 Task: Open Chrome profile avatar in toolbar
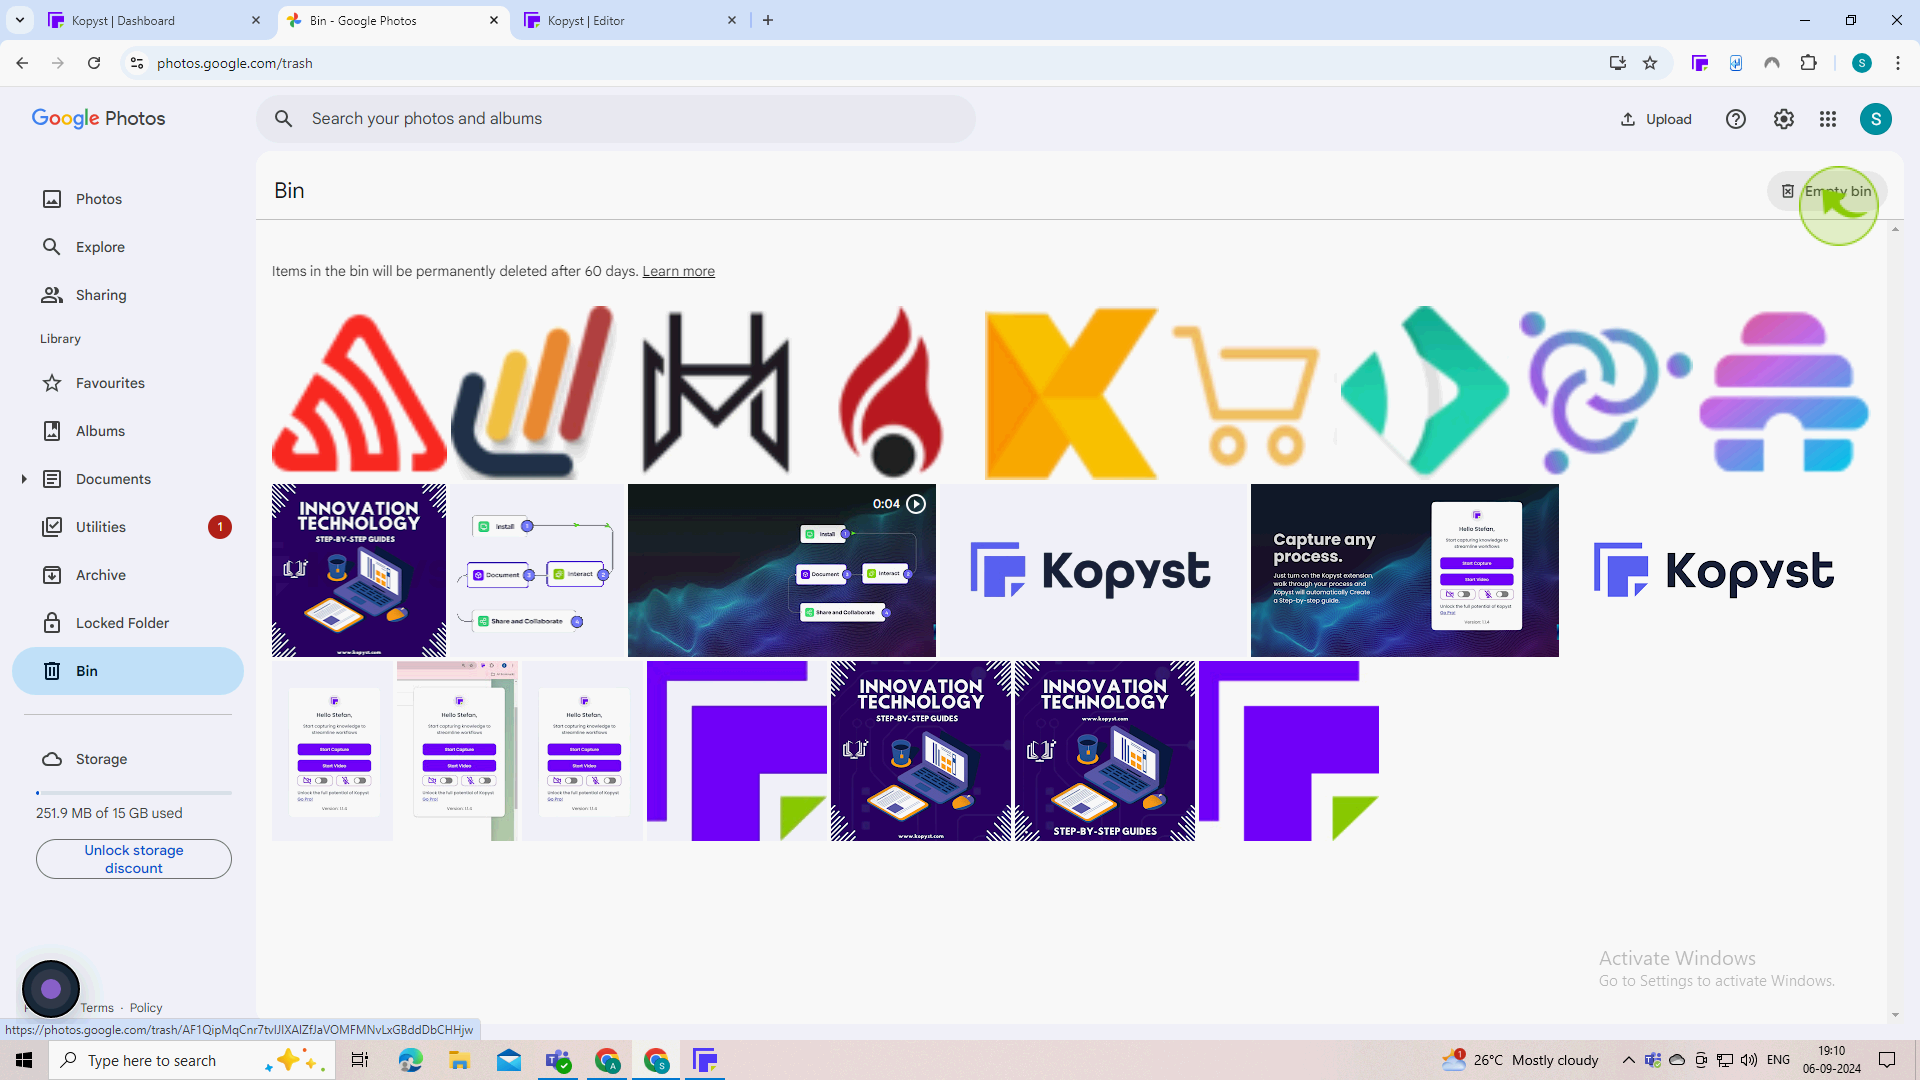point(1862,63)
